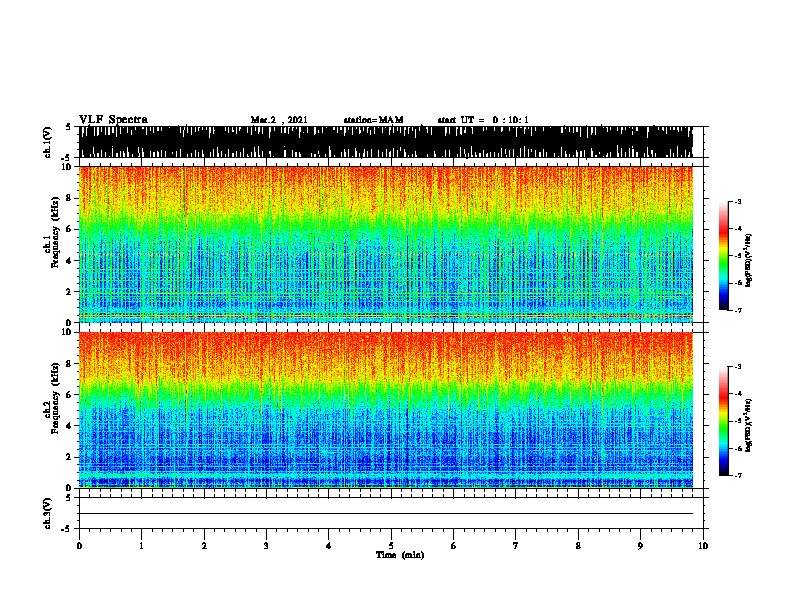Click the "-7" label on ch.1 color bar
Viewport: 792px width, 612px height.
coord(738,310)
